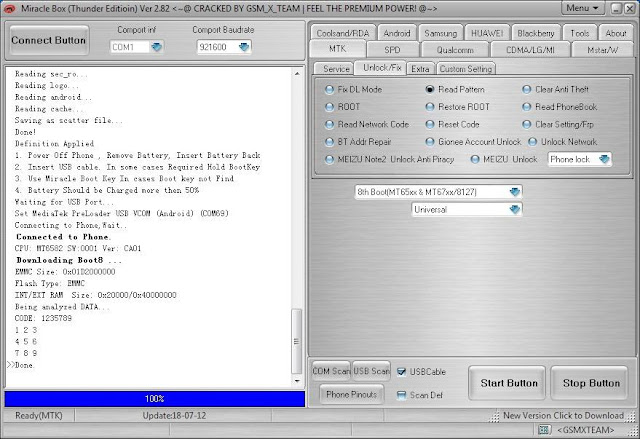Open the CDMA/LG/MI tab
The image size is (640, 439).
530,50
